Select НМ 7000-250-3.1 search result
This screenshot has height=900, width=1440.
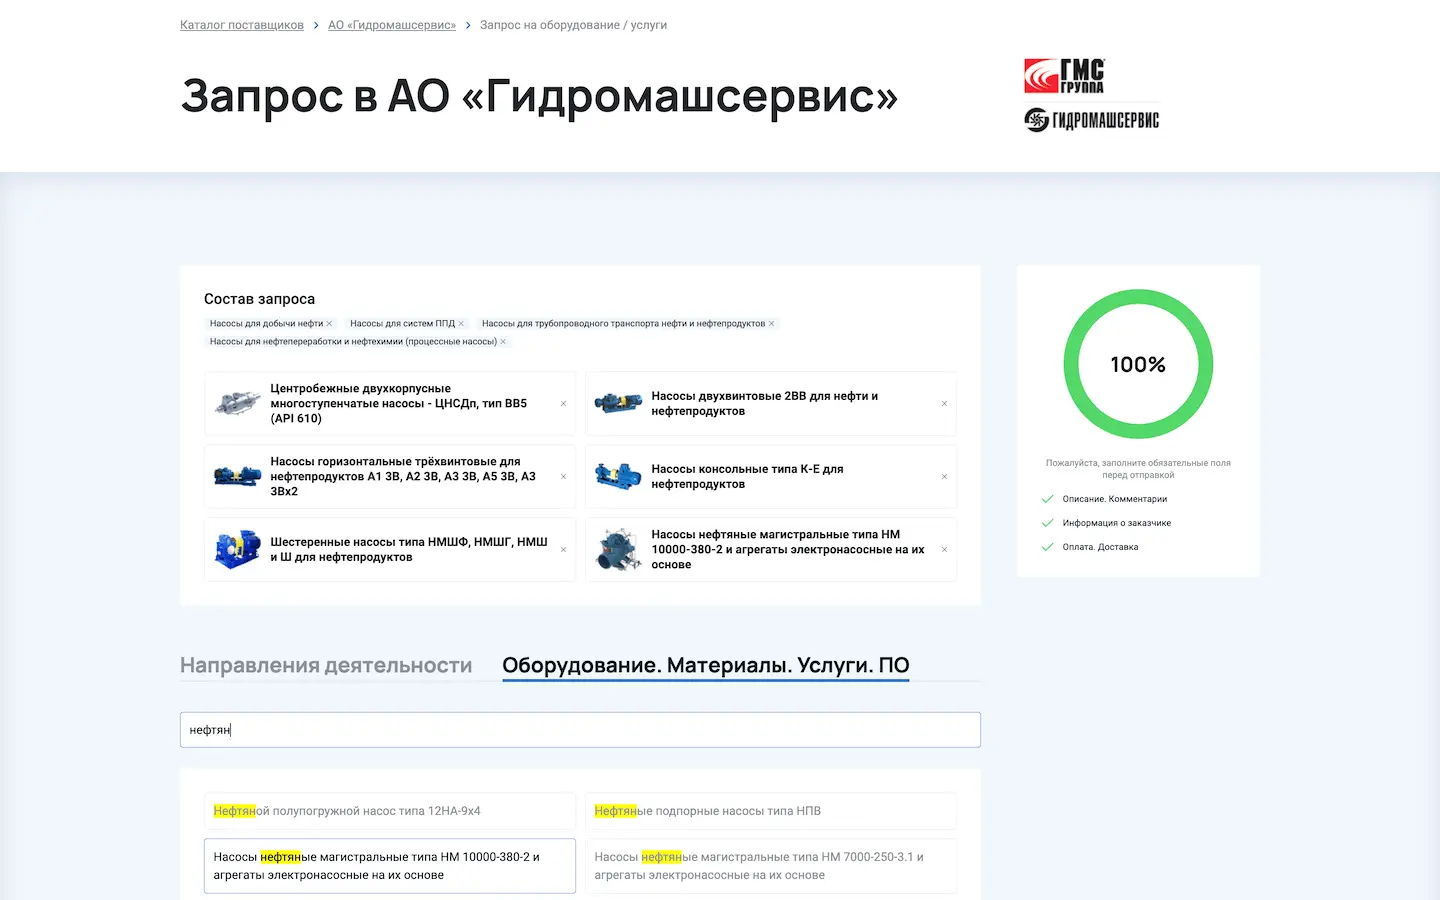771,866
